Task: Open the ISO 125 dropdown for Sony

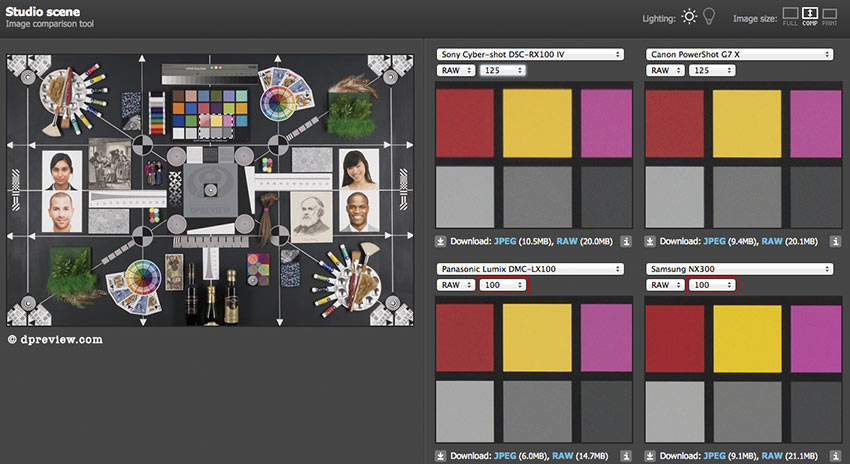Action: 503,70
